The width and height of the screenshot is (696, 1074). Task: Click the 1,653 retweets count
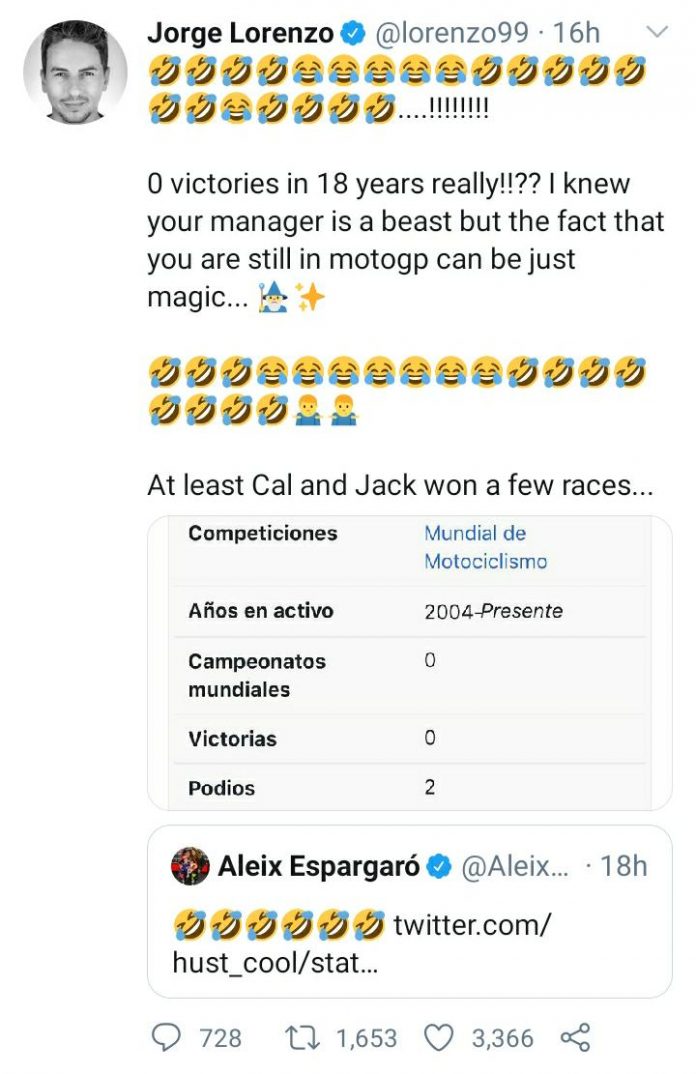pos(366,1039)
